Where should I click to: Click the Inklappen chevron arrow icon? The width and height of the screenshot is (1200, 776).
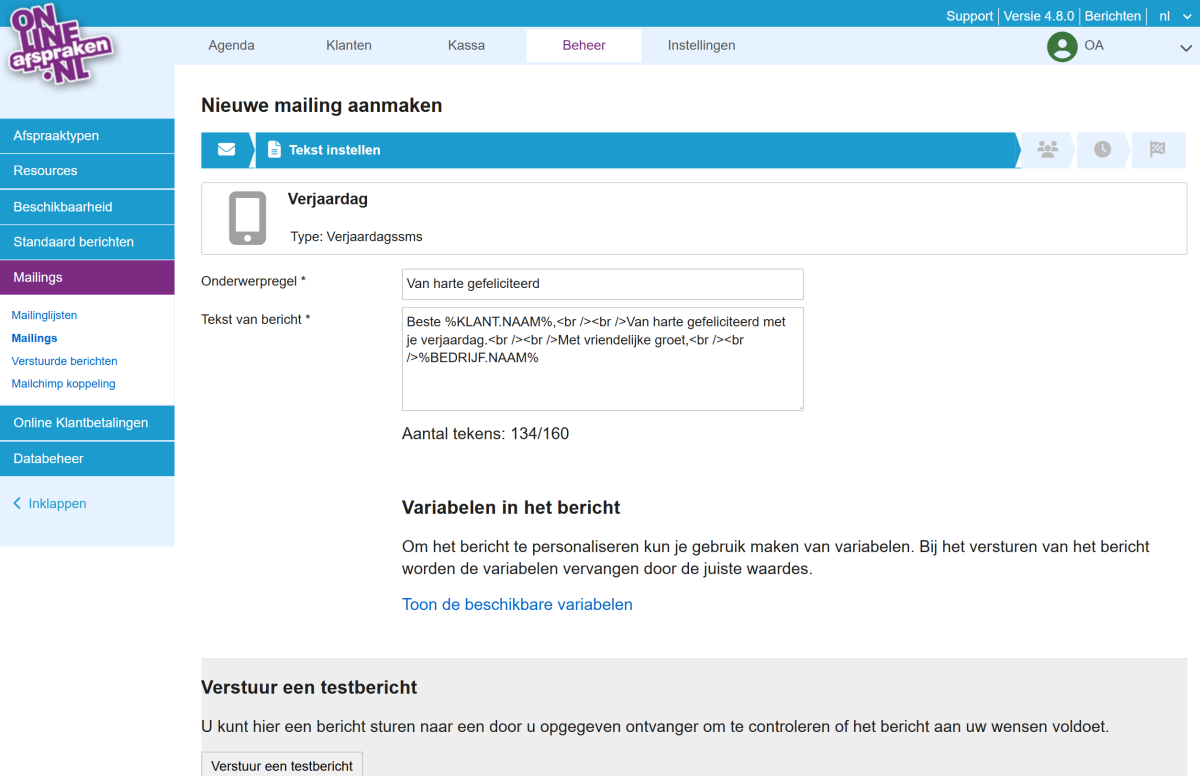coord(17,504)
